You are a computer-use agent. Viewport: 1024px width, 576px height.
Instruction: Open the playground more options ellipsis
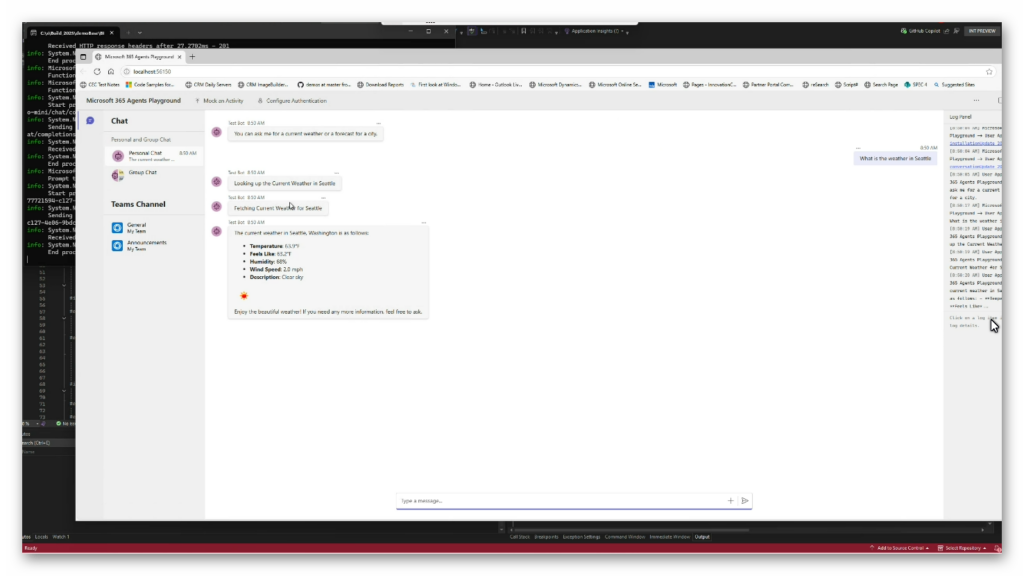(x=976, y=101)
